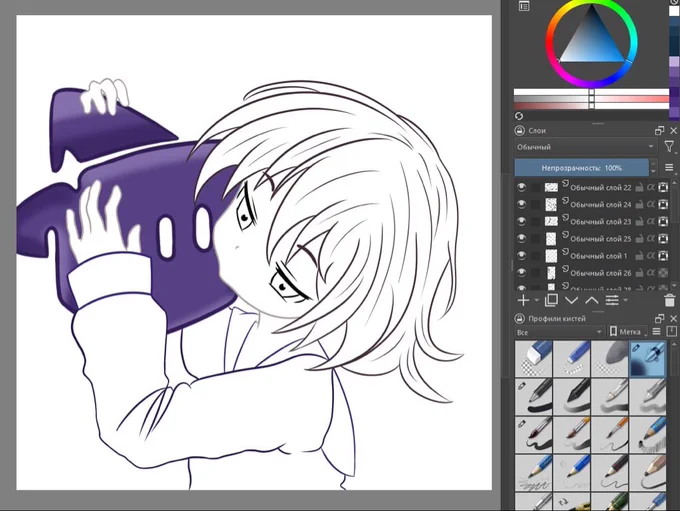Select the blue pencil preset with hatched shading
Image resolution: width=680 pixels, height=511 pixels.
(647, 434)
